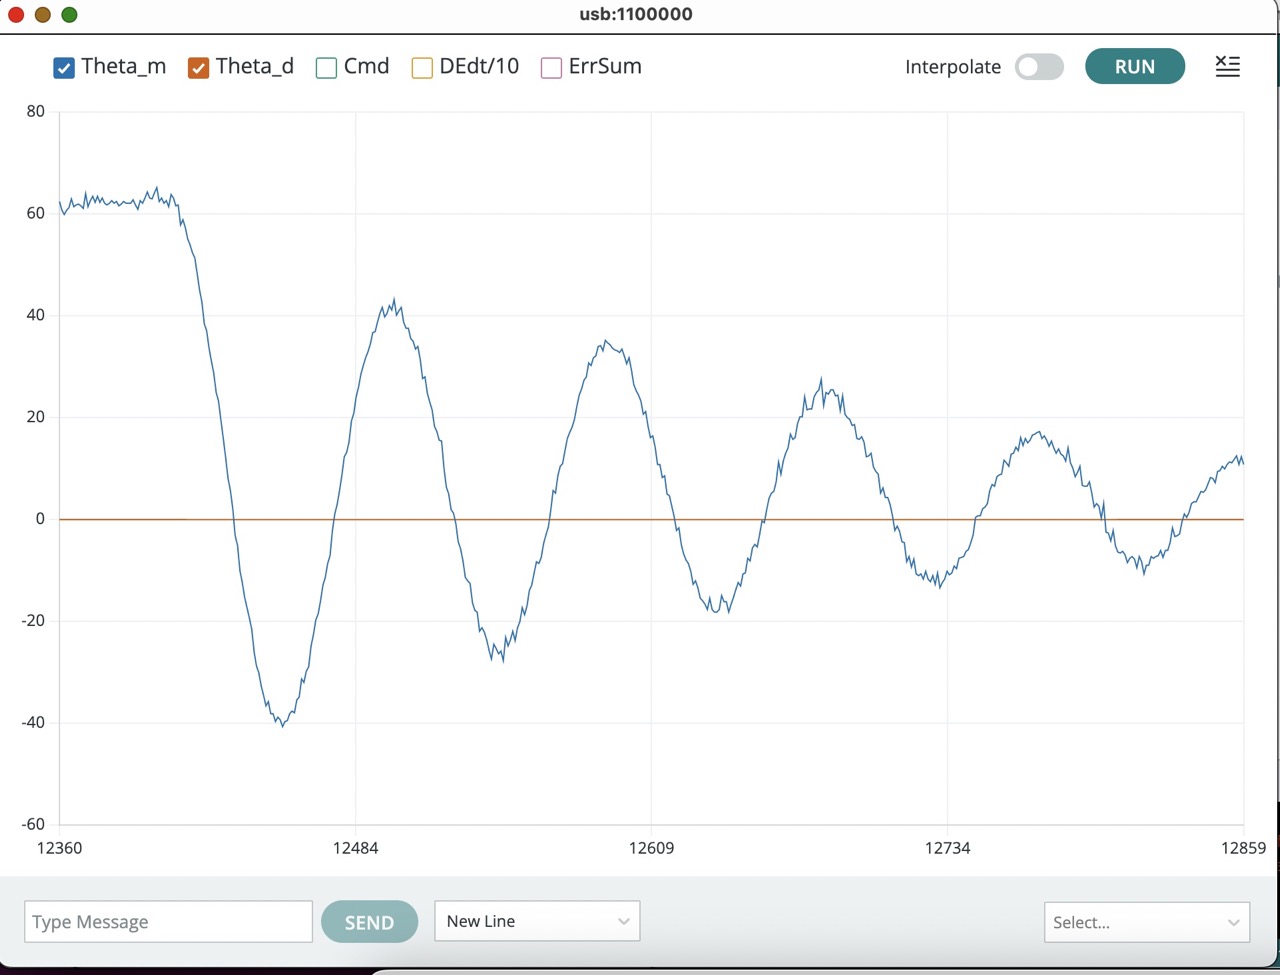Click the SEND button

coord(369,922)
